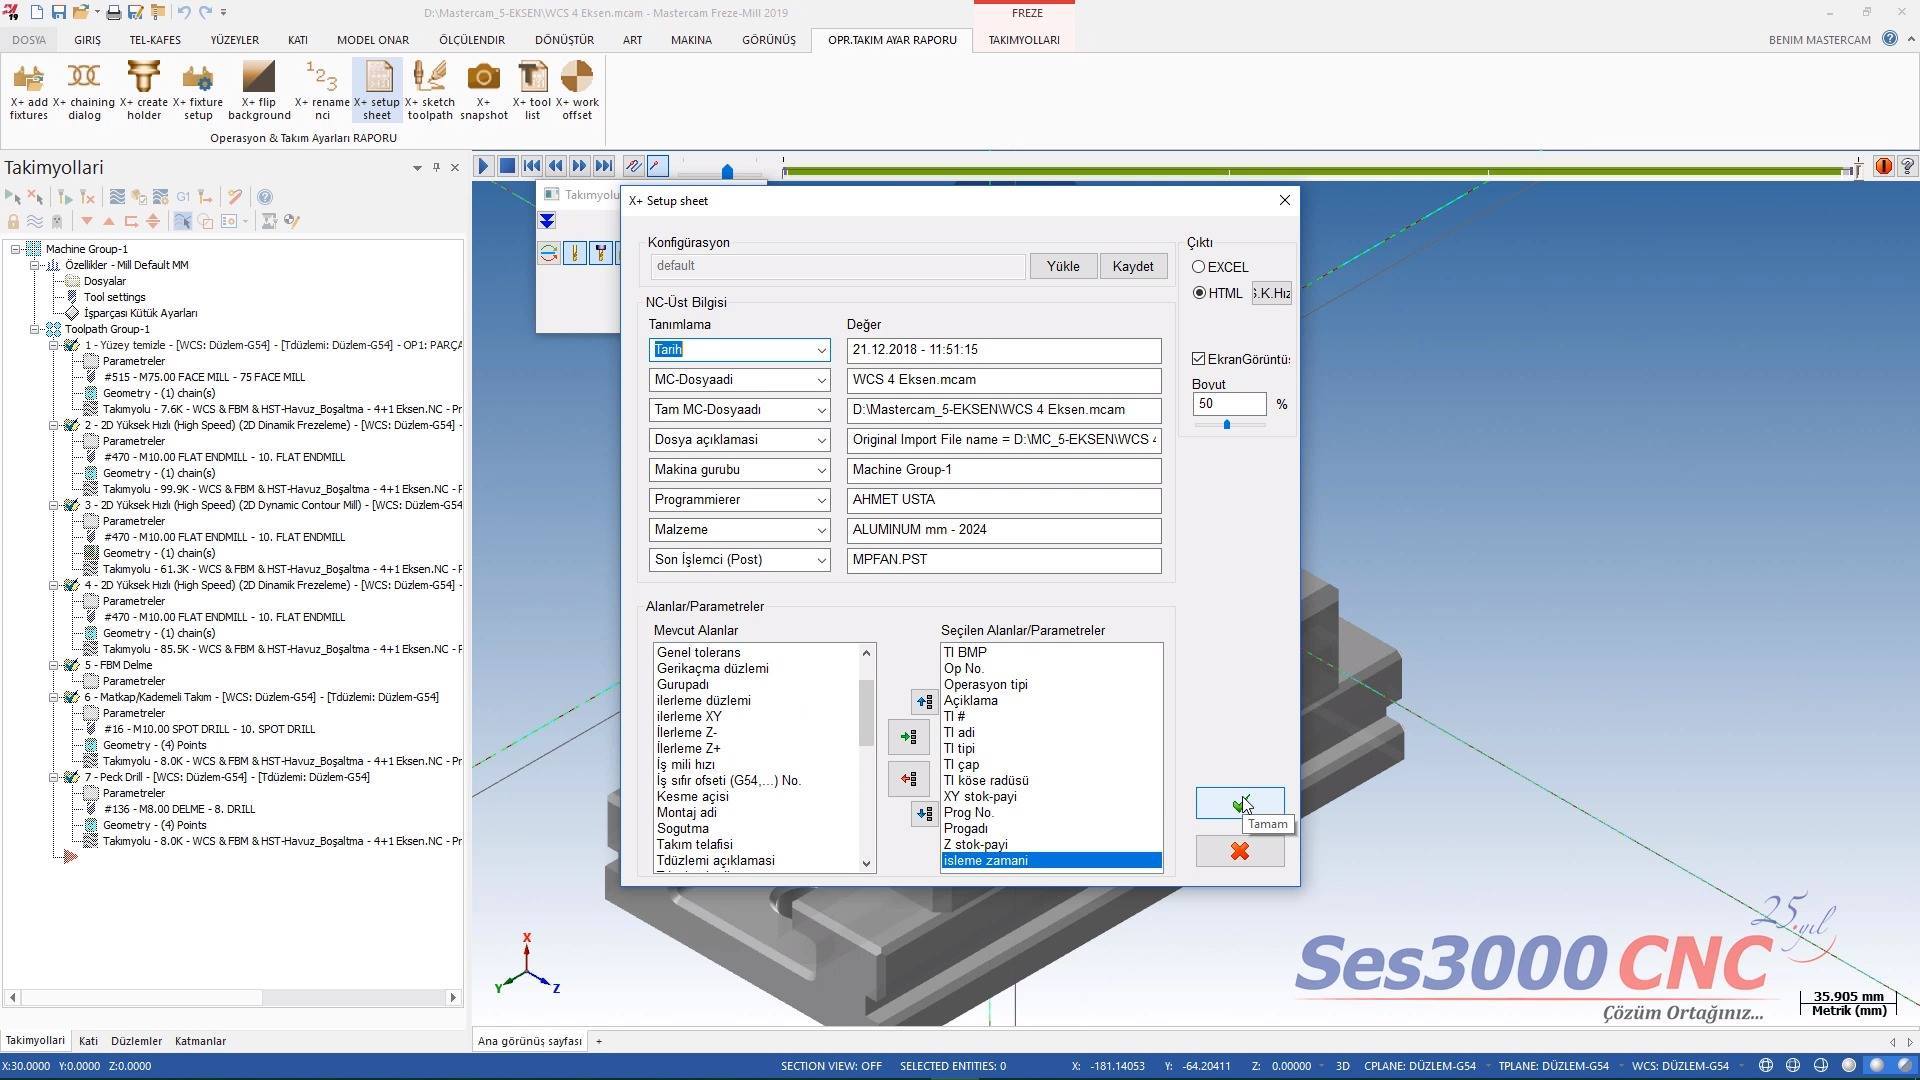
Task: Open the X+ work offset tool
Action: pyautogui.click(x=577, y=90)
